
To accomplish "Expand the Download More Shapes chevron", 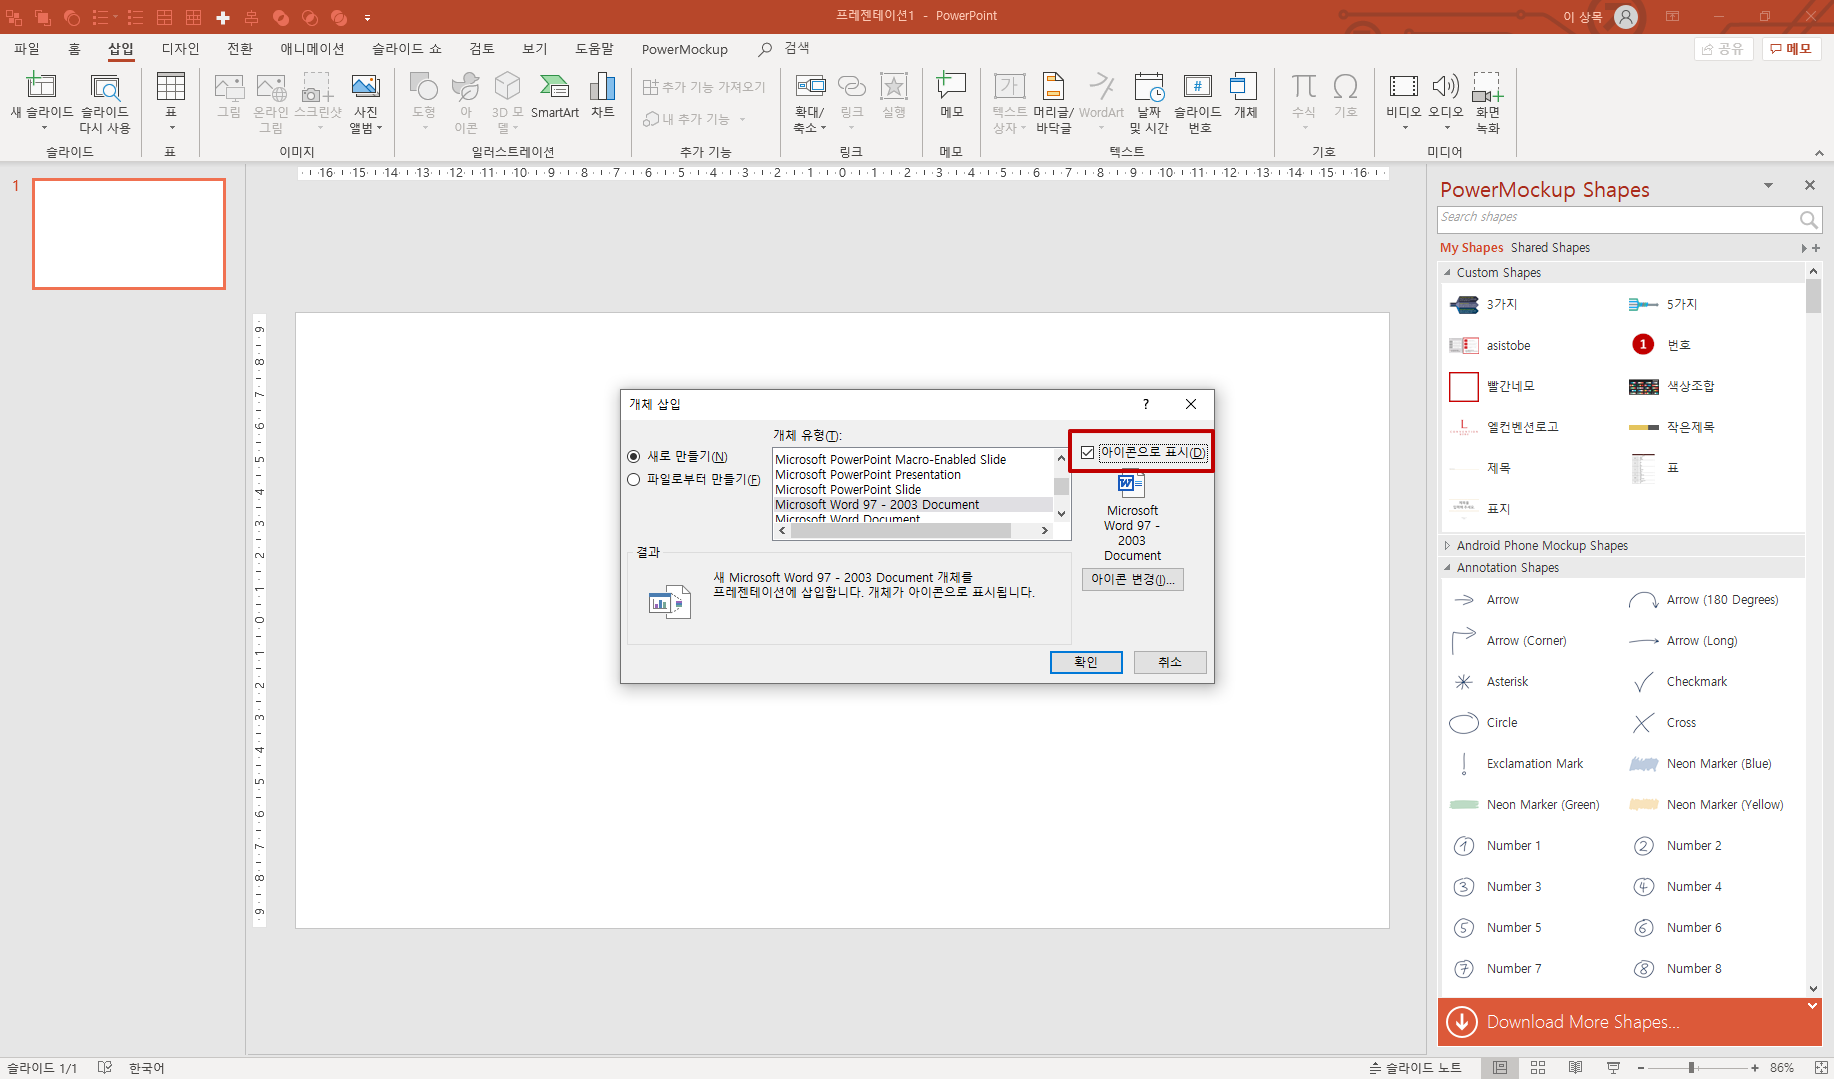I will [1812, 1006].
